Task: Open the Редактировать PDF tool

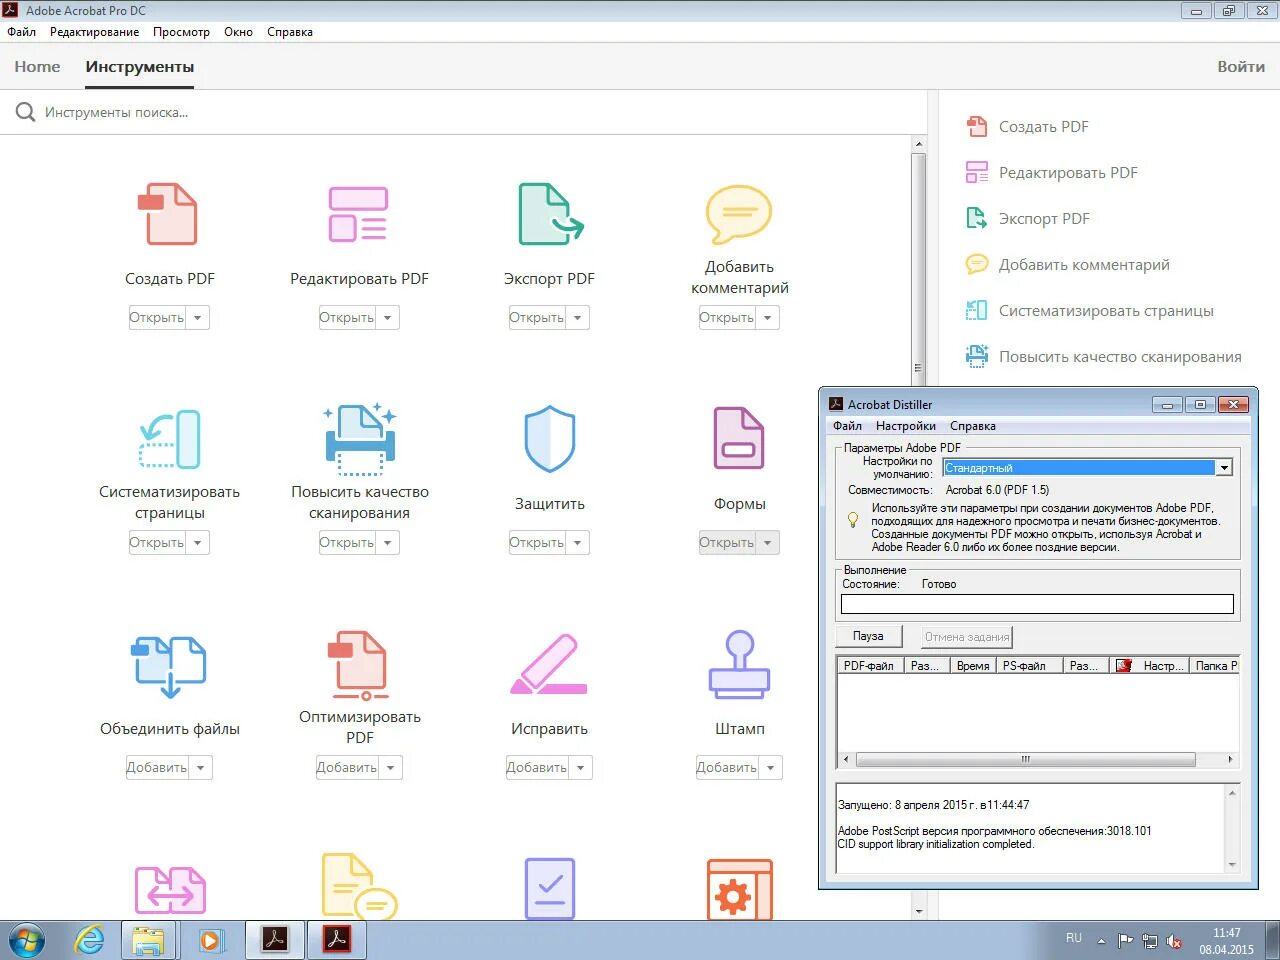Action: (358, 214)
